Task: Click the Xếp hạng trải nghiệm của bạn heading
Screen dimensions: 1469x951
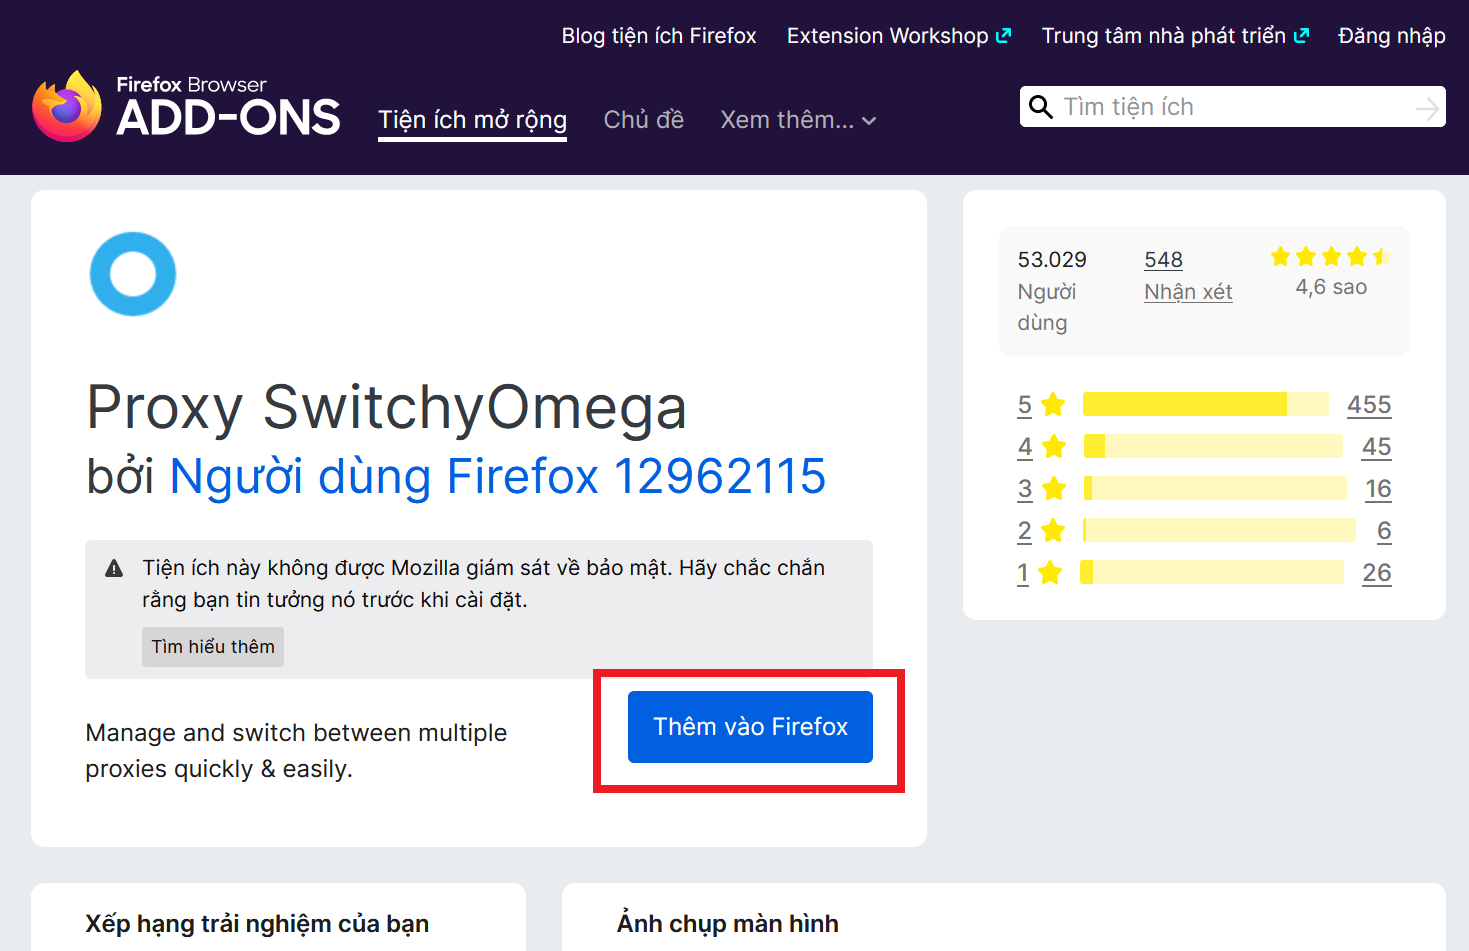Action: tap(257, 924)
